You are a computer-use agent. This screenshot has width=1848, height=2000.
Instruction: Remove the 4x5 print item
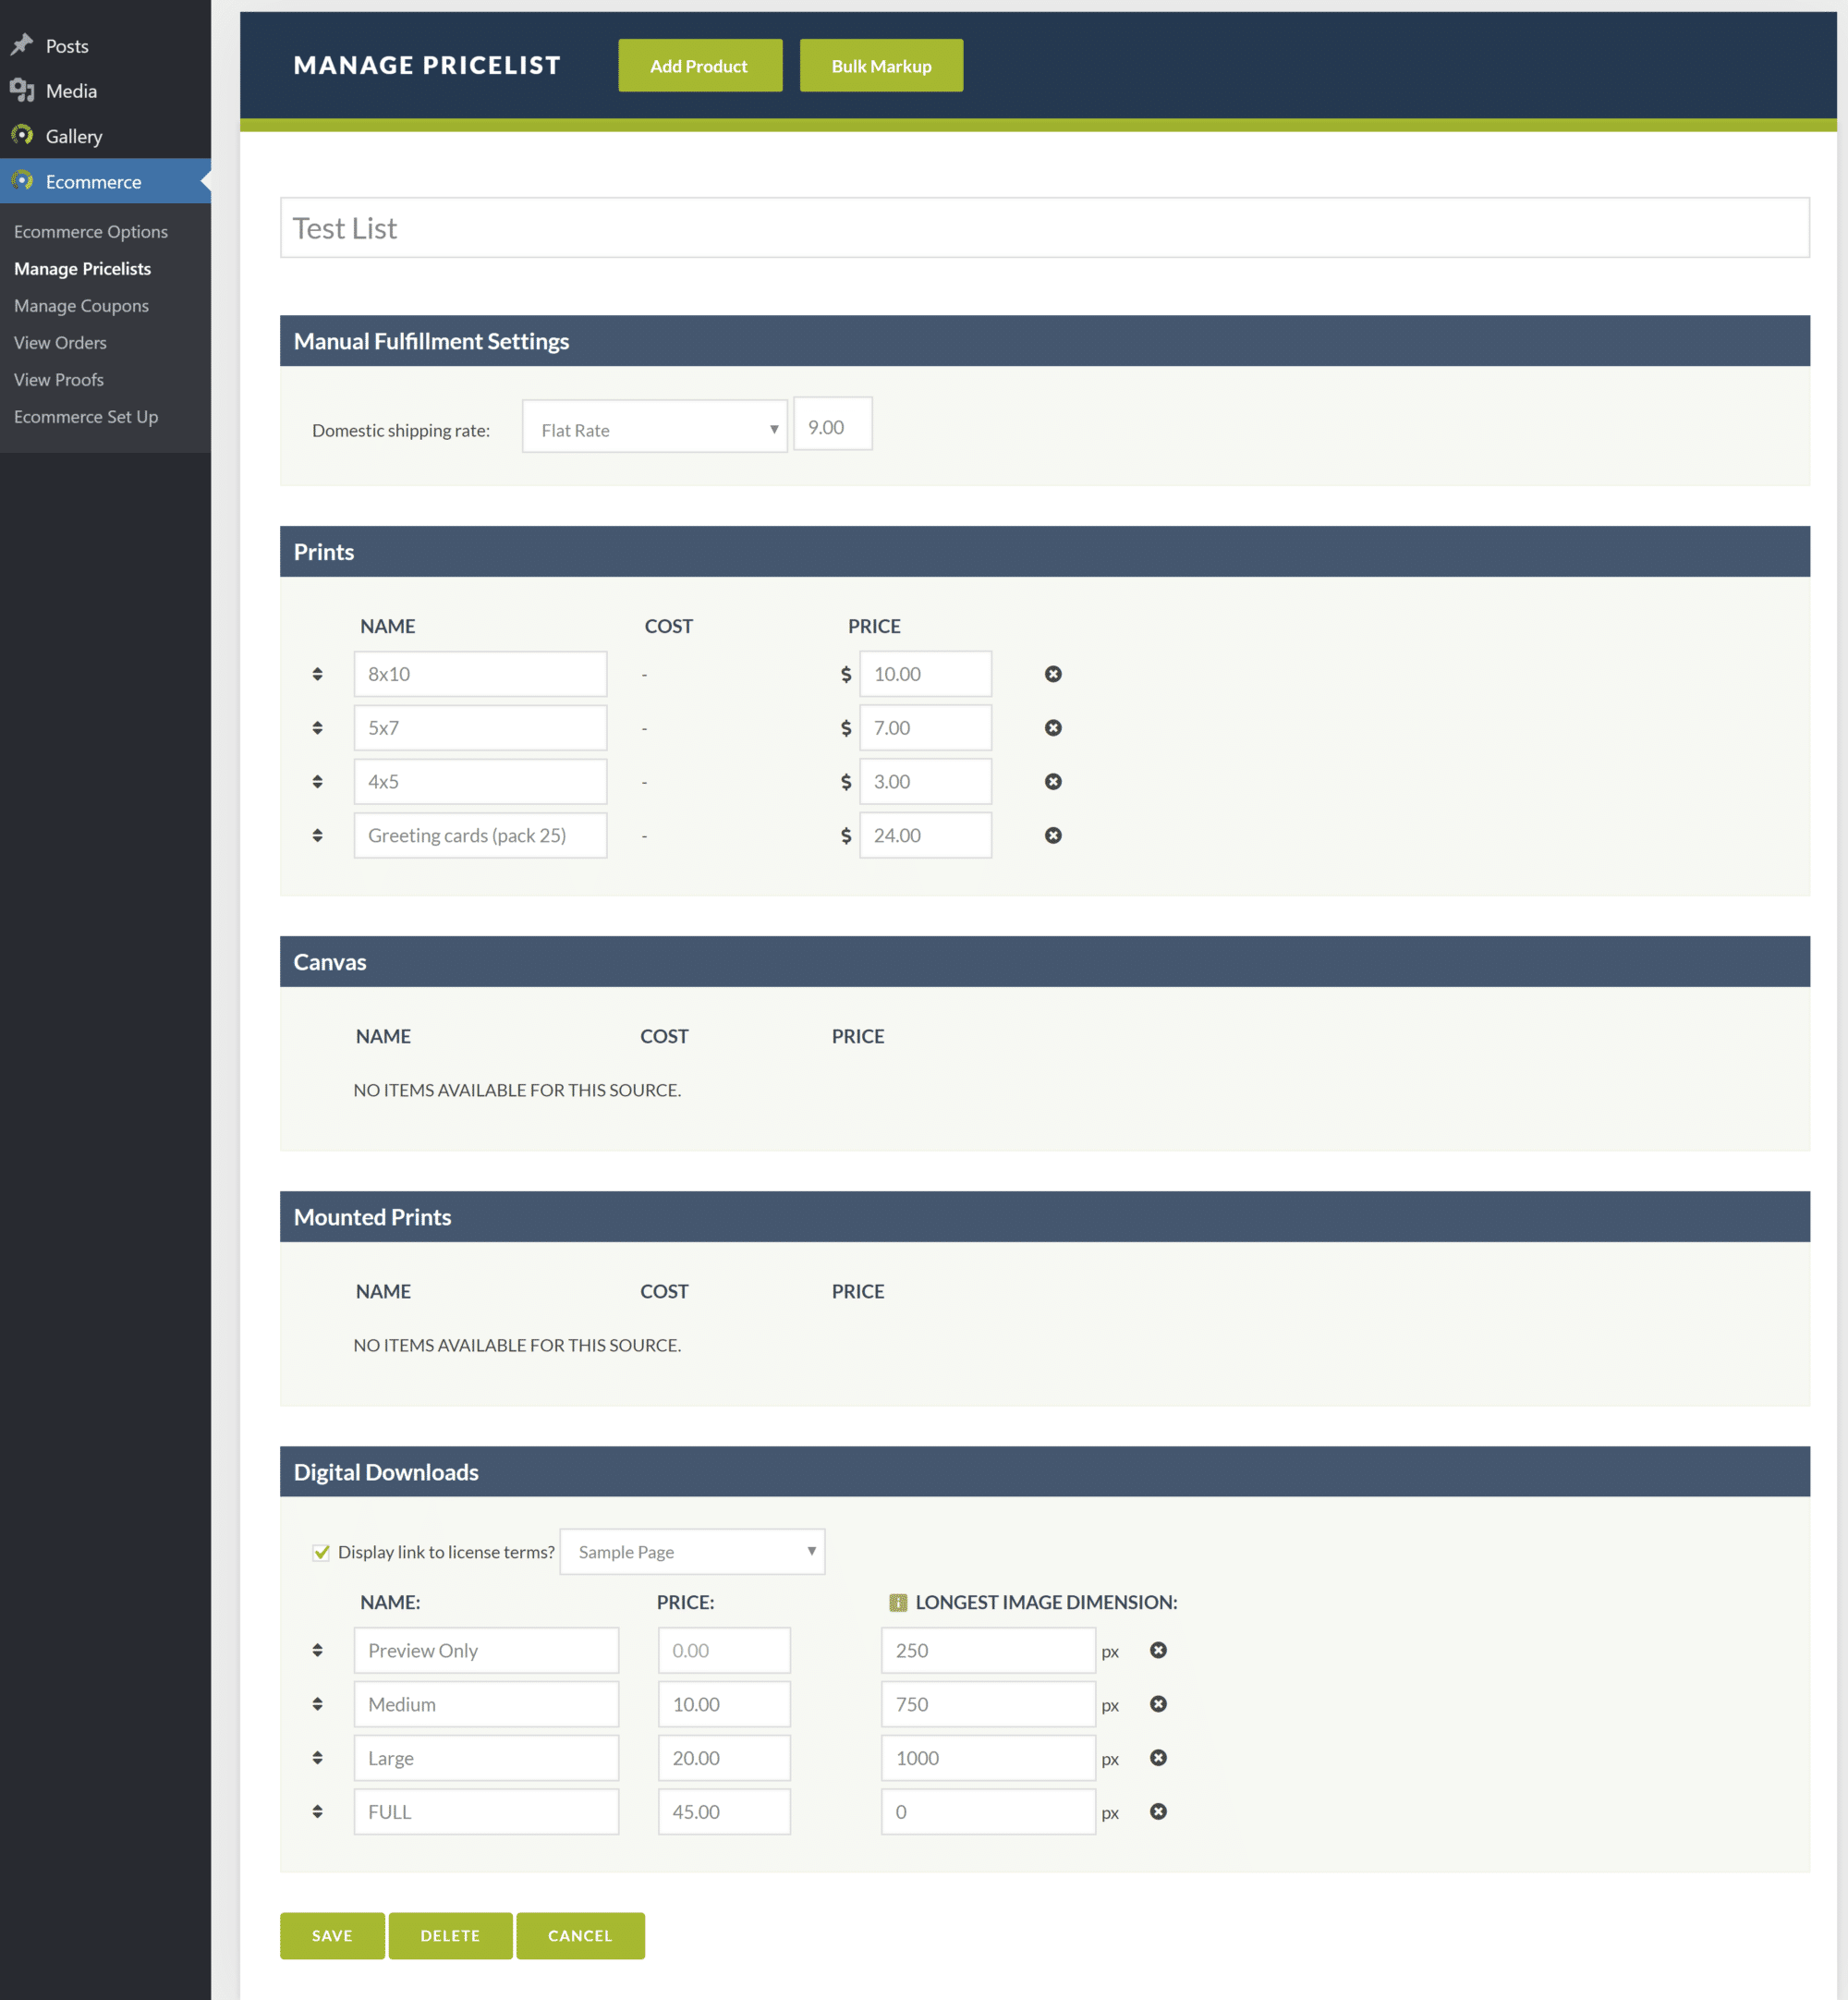1053,782
